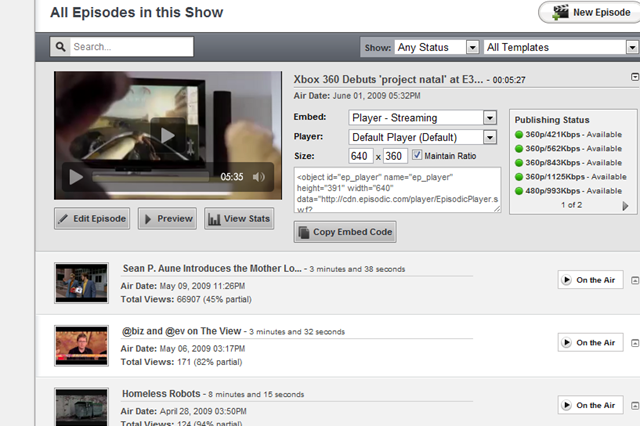Click the Sean P. Aune episode thumbnail
This screenshot has height=426, width=640.
point(82,283)
